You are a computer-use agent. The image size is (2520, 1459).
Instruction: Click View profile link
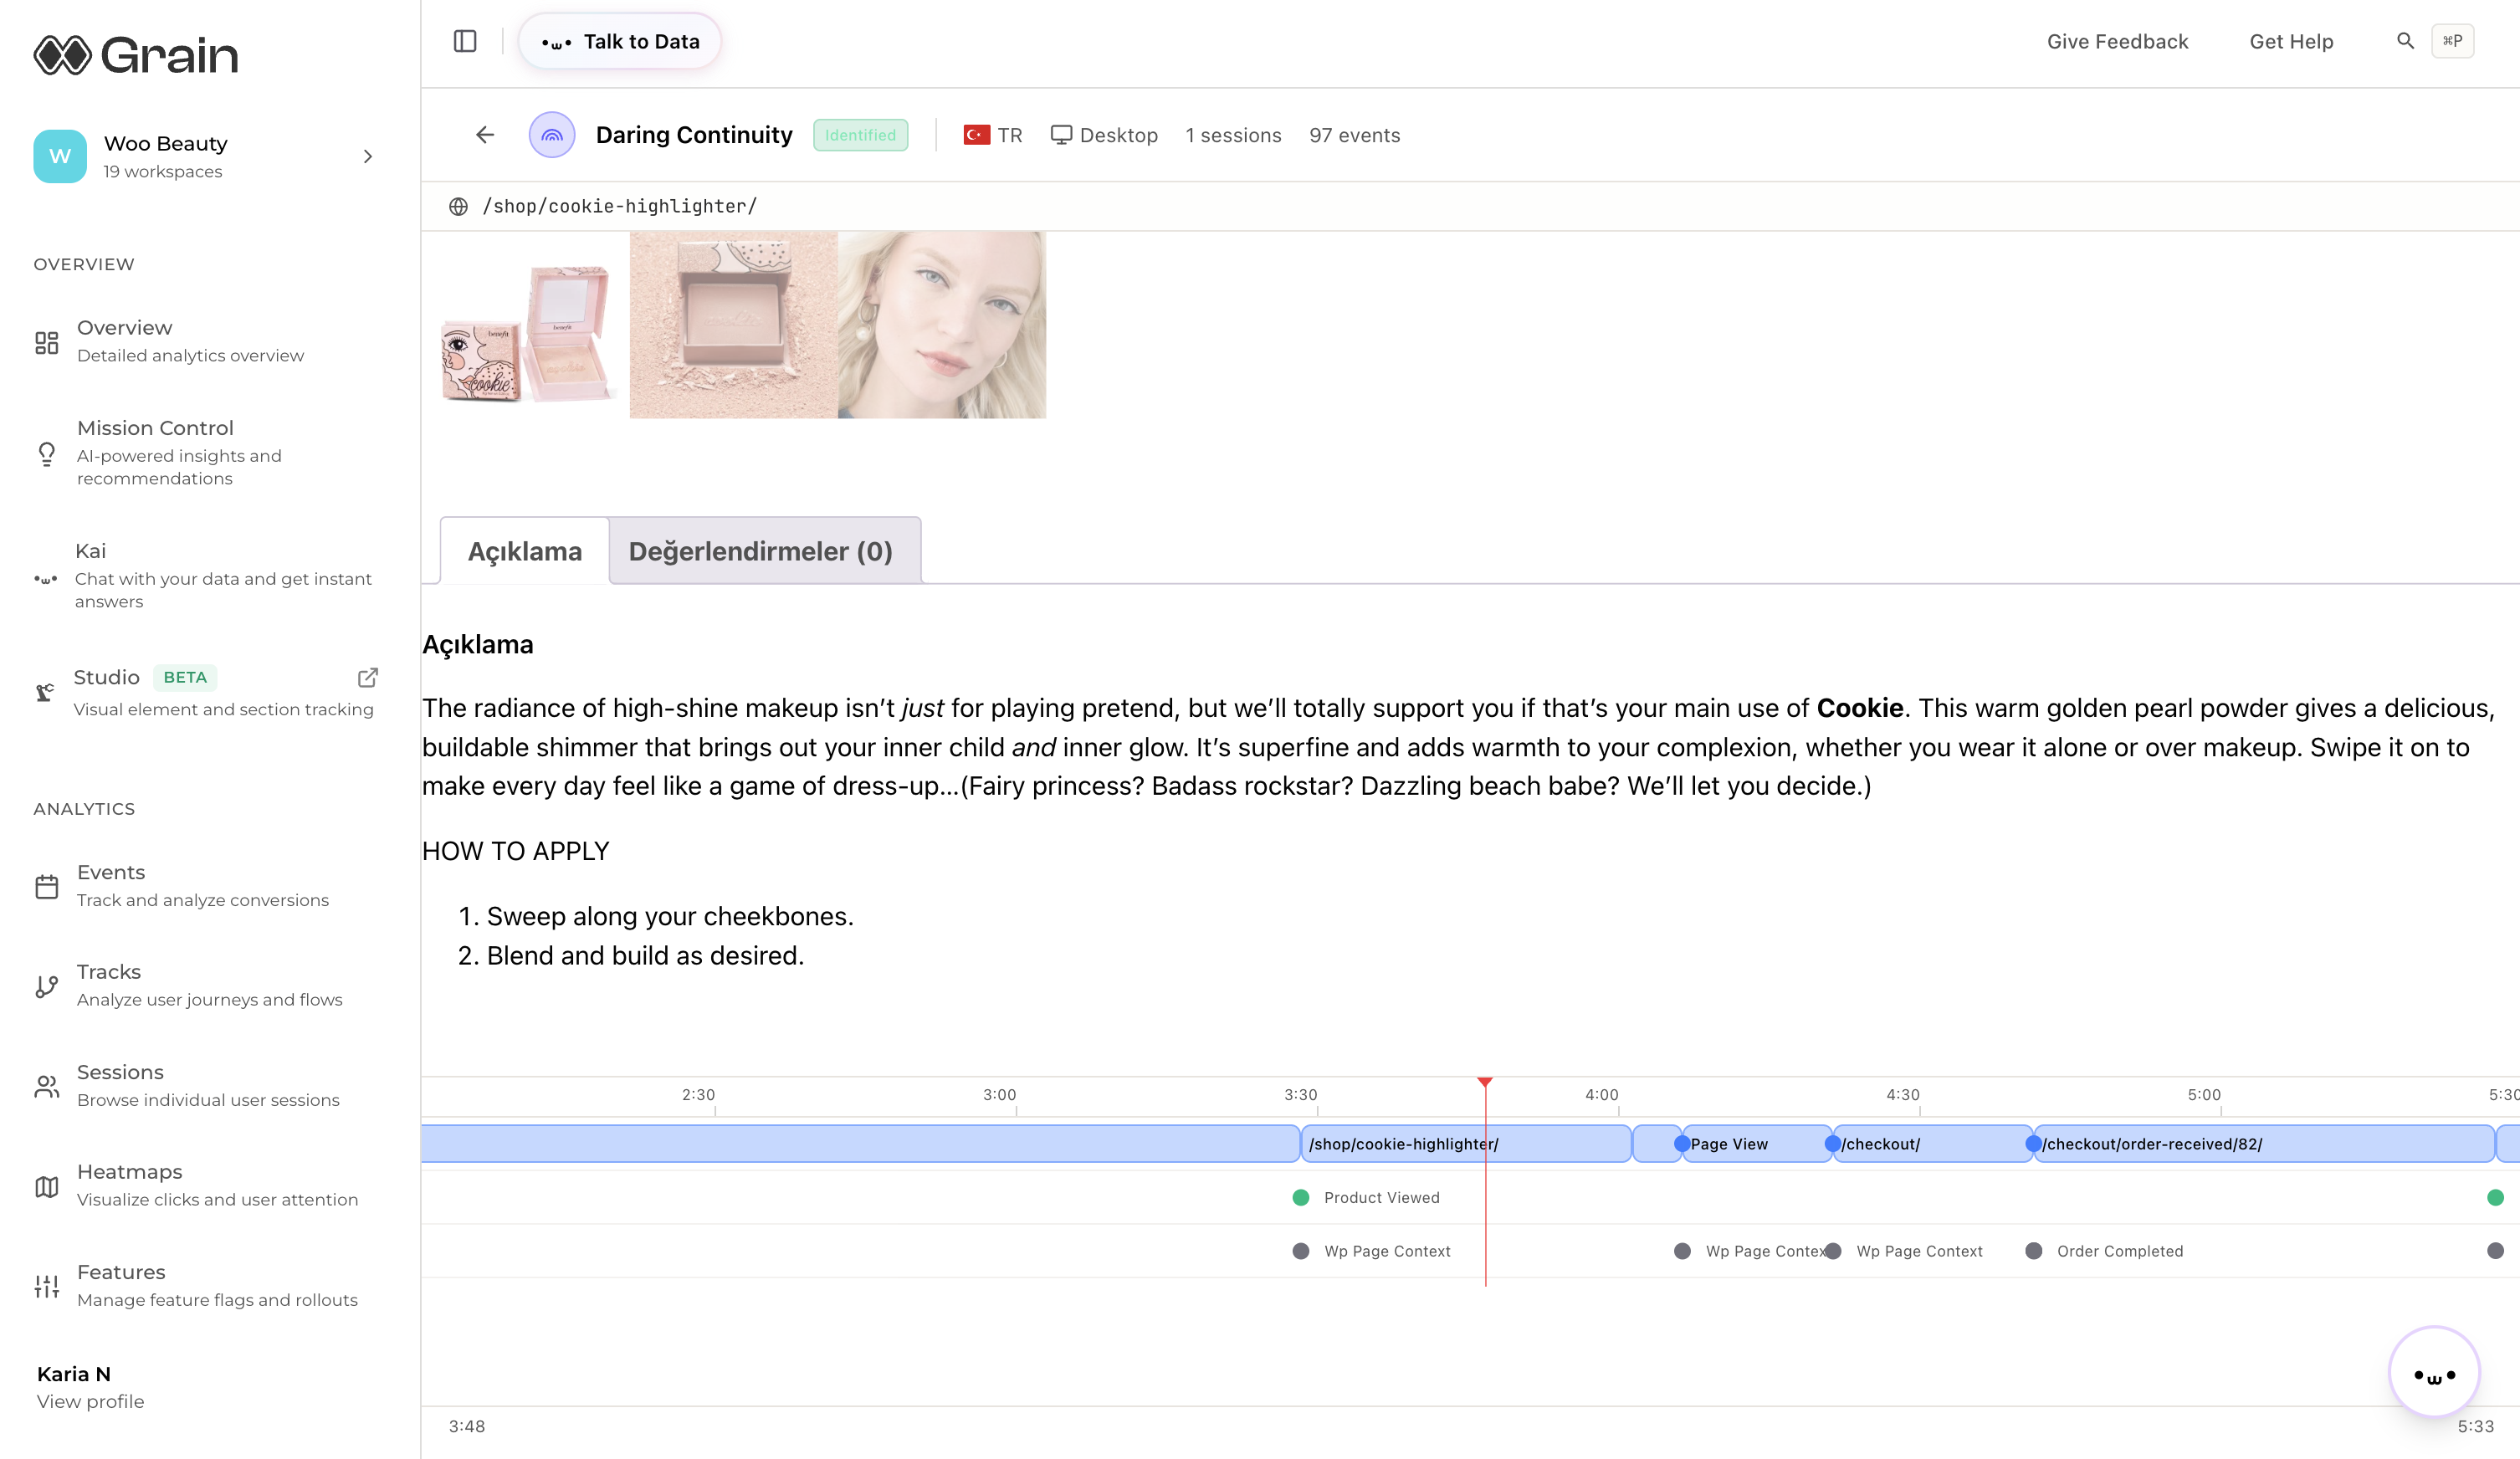tap(90, 1401)
